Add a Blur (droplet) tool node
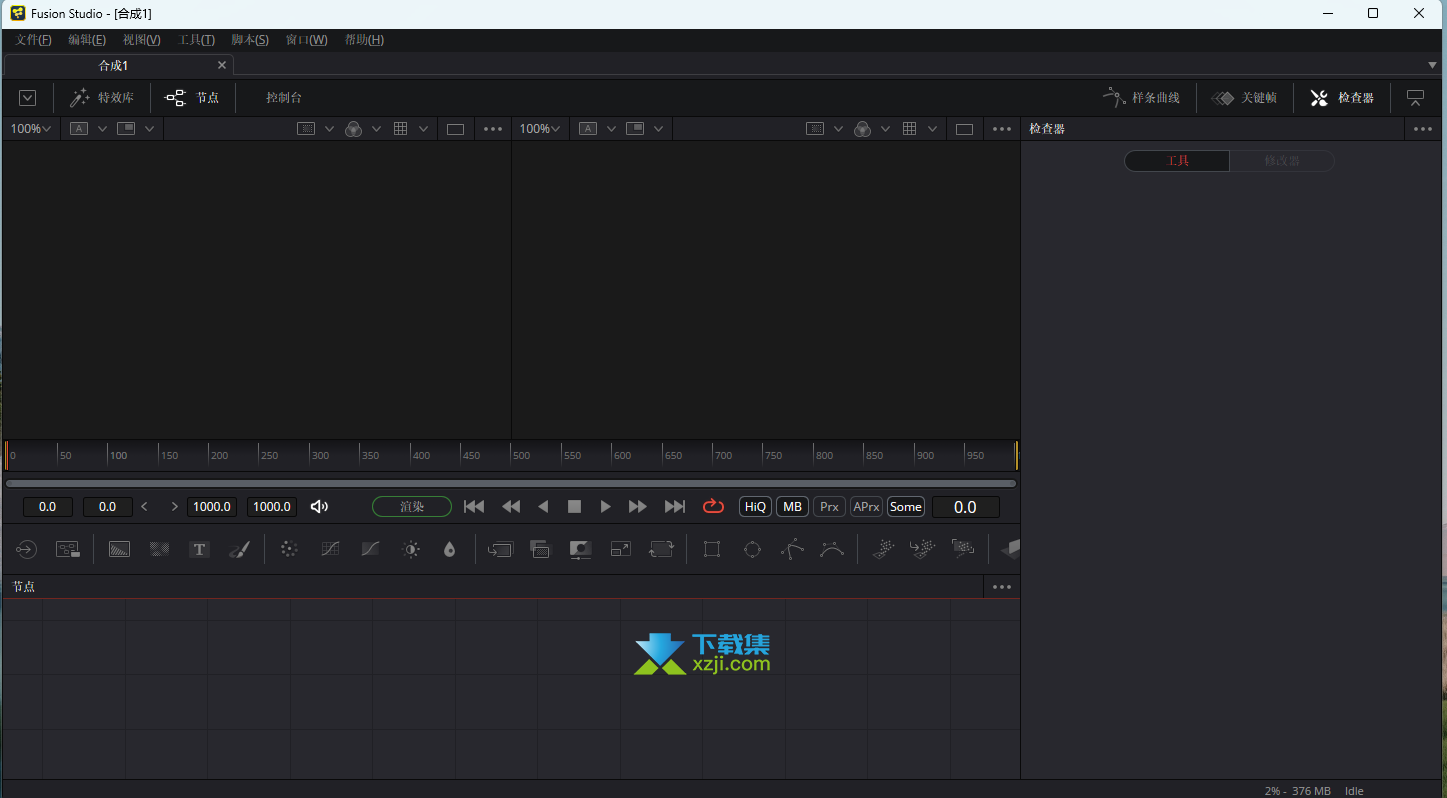The height and width of the screenshot is (798, 1447). [449, 549]
